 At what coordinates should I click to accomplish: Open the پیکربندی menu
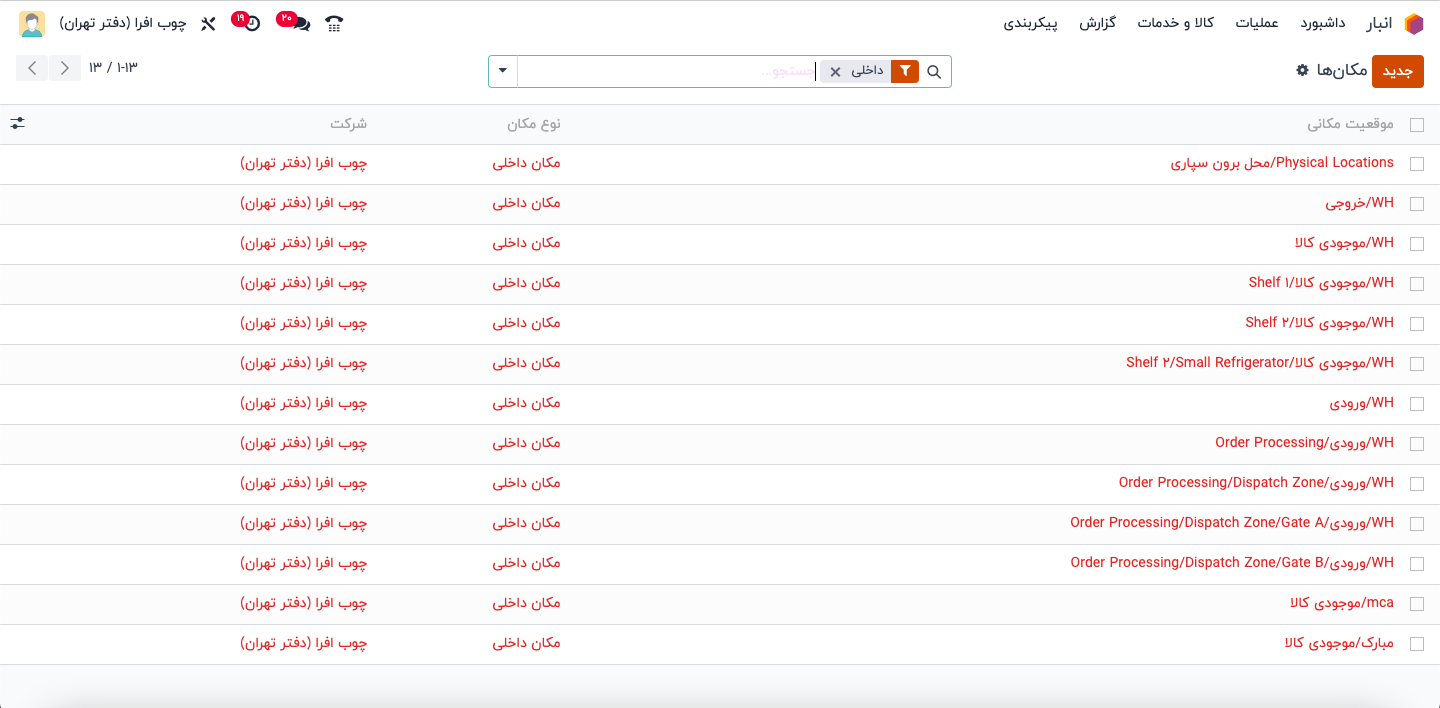click(1030, 24)
